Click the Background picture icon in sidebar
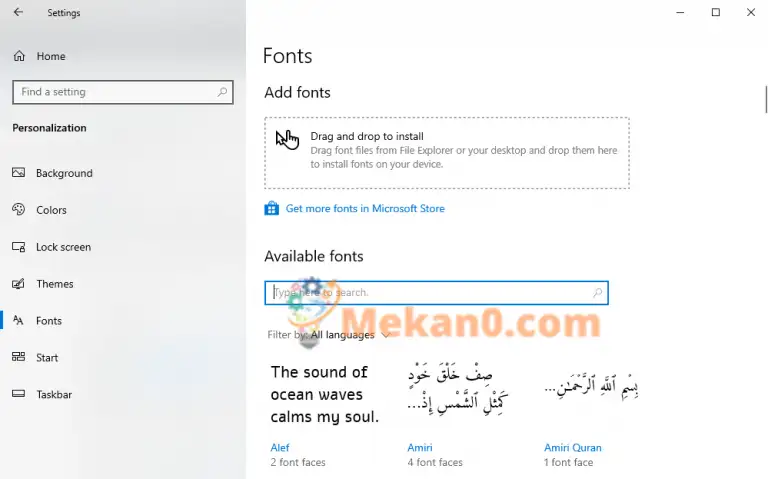The height and width of the screenshot is (479, 768). tap(19, 172)
